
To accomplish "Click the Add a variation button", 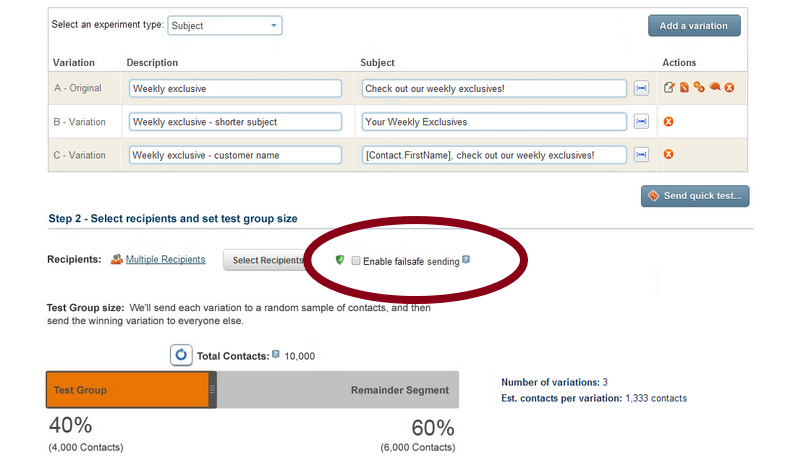I will click(694, 25).
